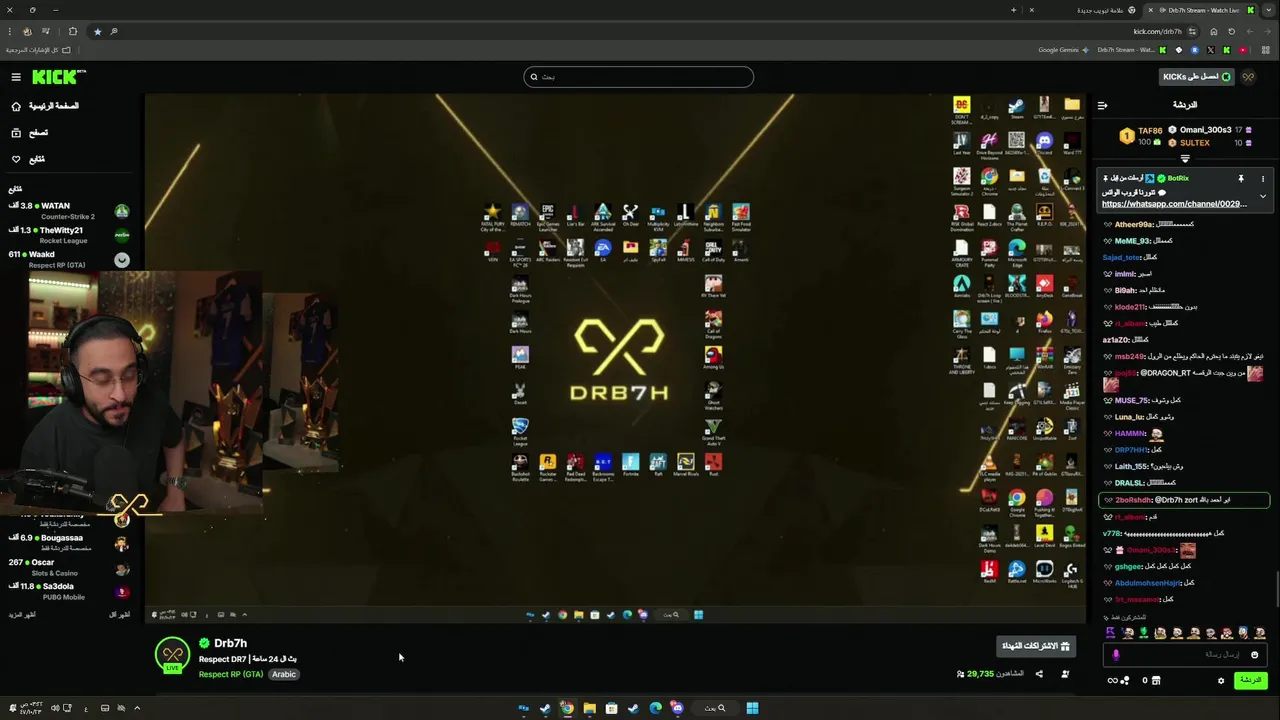Open Chrome tab search dropdown arrow
The height and width of the screenshot is (720, 1280).
click(1269, 10)
